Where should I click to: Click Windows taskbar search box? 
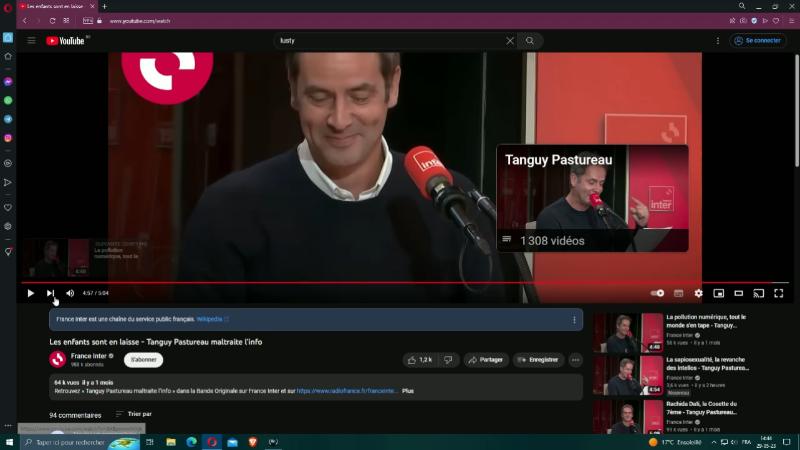[x=80, y=442]
